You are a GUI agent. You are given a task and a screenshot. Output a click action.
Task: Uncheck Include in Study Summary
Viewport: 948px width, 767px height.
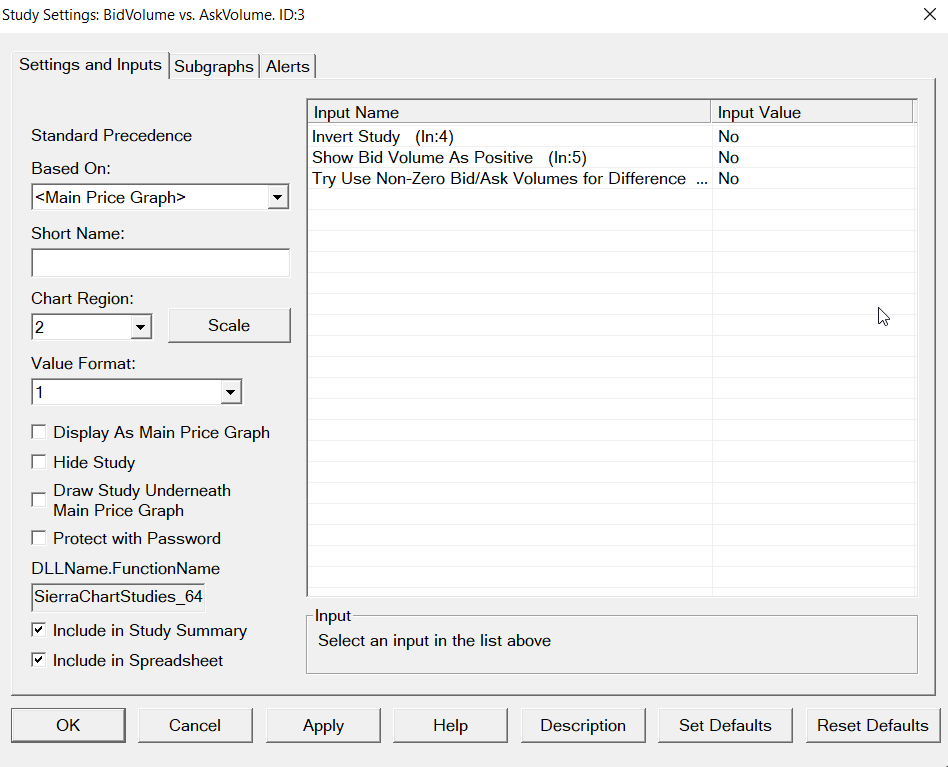pos(39,630)
